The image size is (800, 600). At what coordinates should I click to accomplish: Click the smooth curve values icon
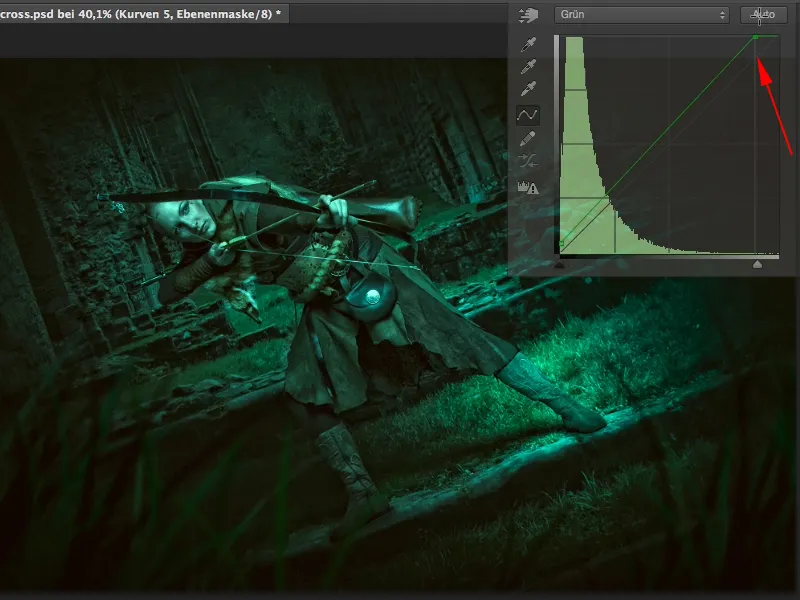[528, 161]
